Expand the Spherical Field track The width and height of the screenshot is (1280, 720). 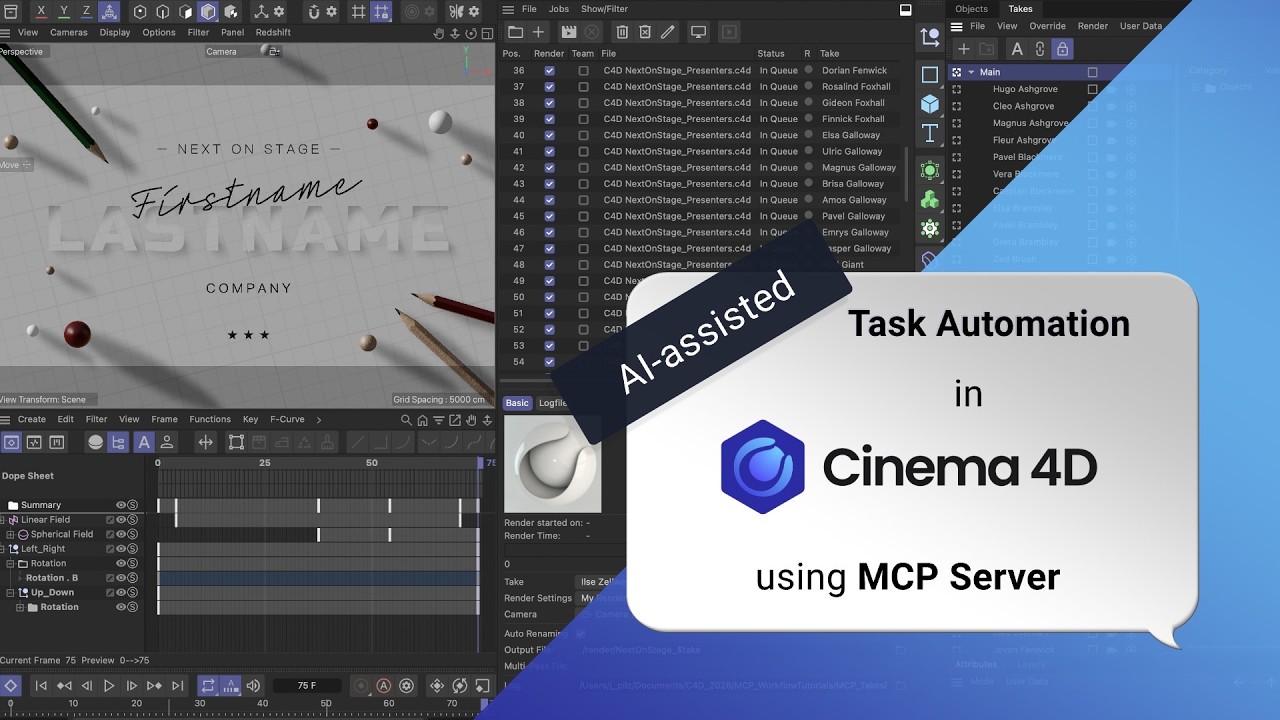[x=10, y=534]
